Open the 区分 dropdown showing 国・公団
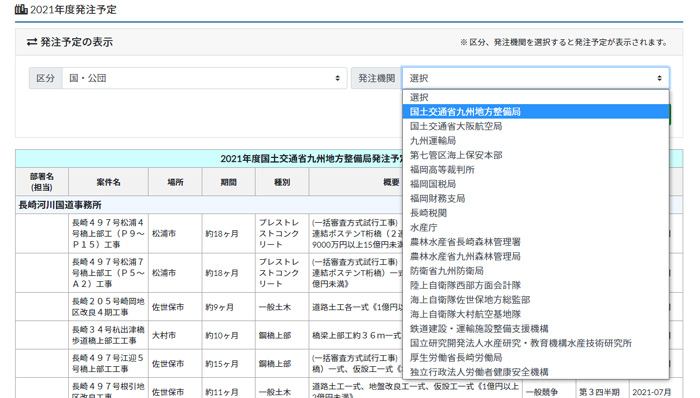The height and width of the screenshot is (398, 700). point(204,78)
